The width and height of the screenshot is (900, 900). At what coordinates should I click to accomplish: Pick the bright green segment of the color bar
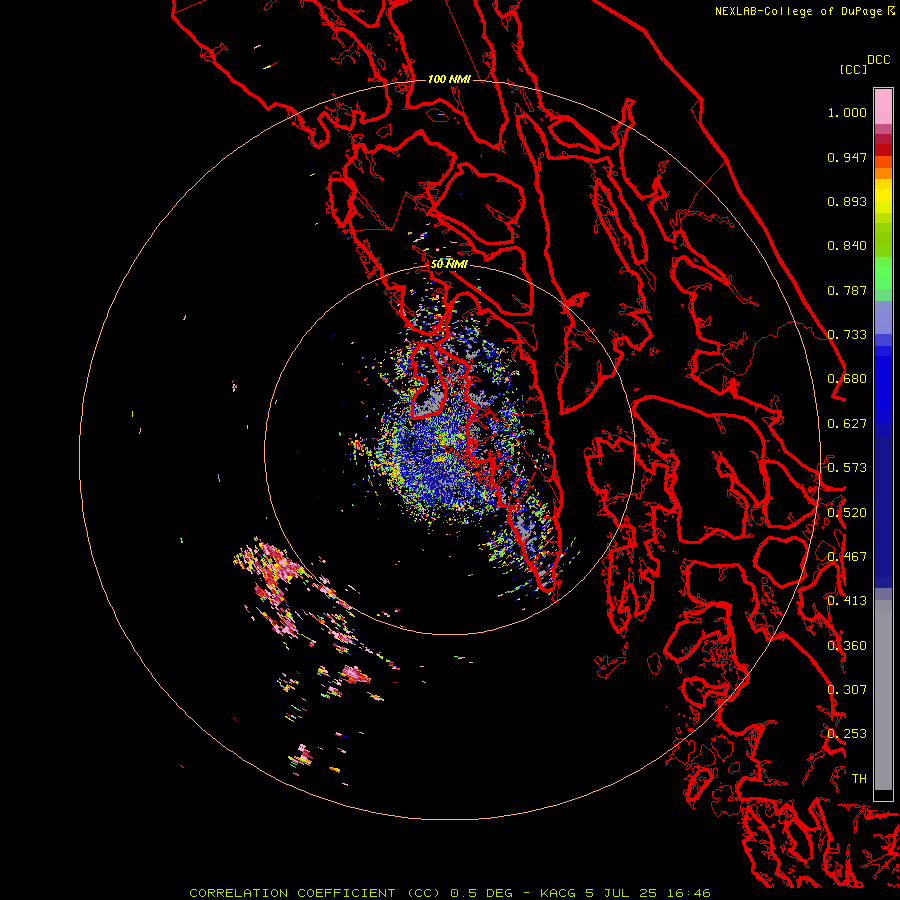883,273
